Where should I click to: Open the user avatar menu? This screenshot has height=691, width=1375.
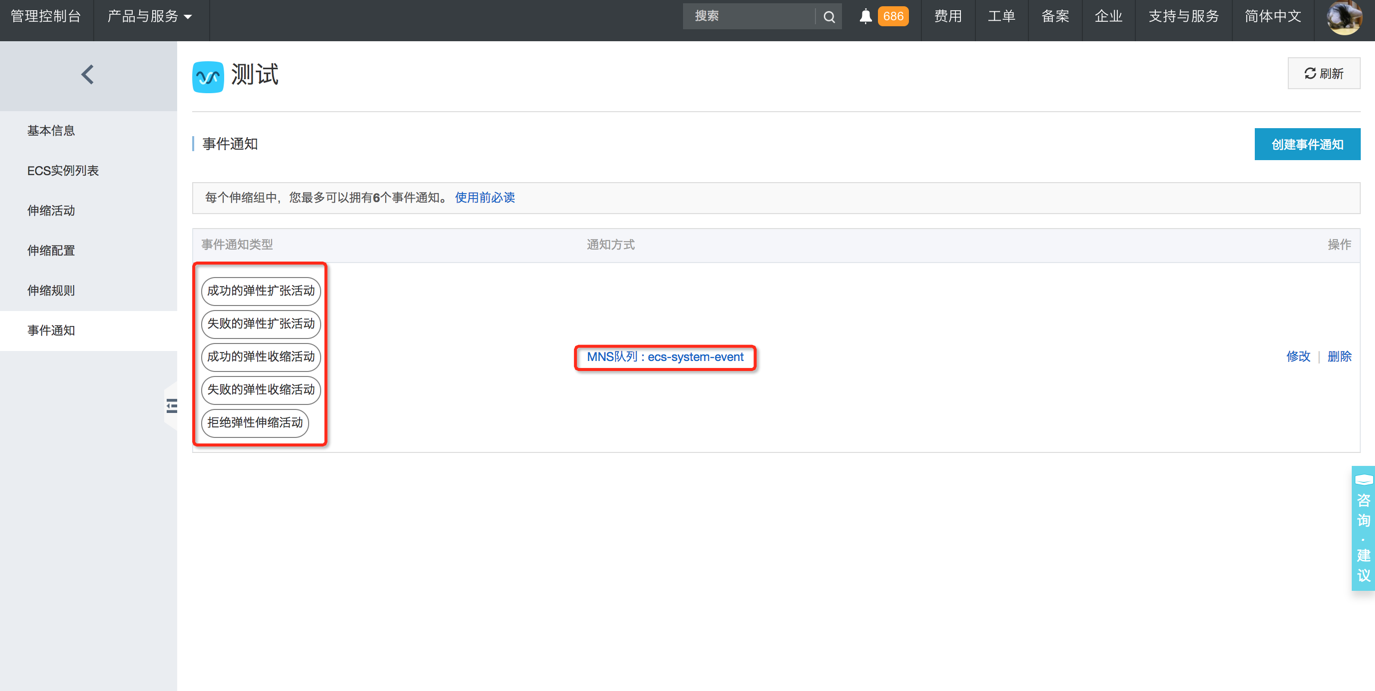(1344, 17)
